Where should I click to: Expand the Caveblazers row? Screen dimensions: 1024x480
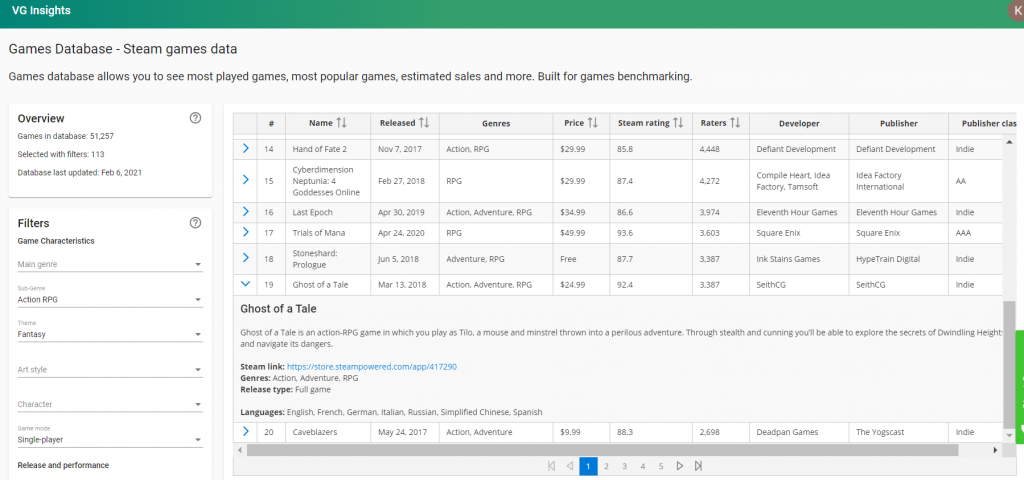tap(246, 431)
